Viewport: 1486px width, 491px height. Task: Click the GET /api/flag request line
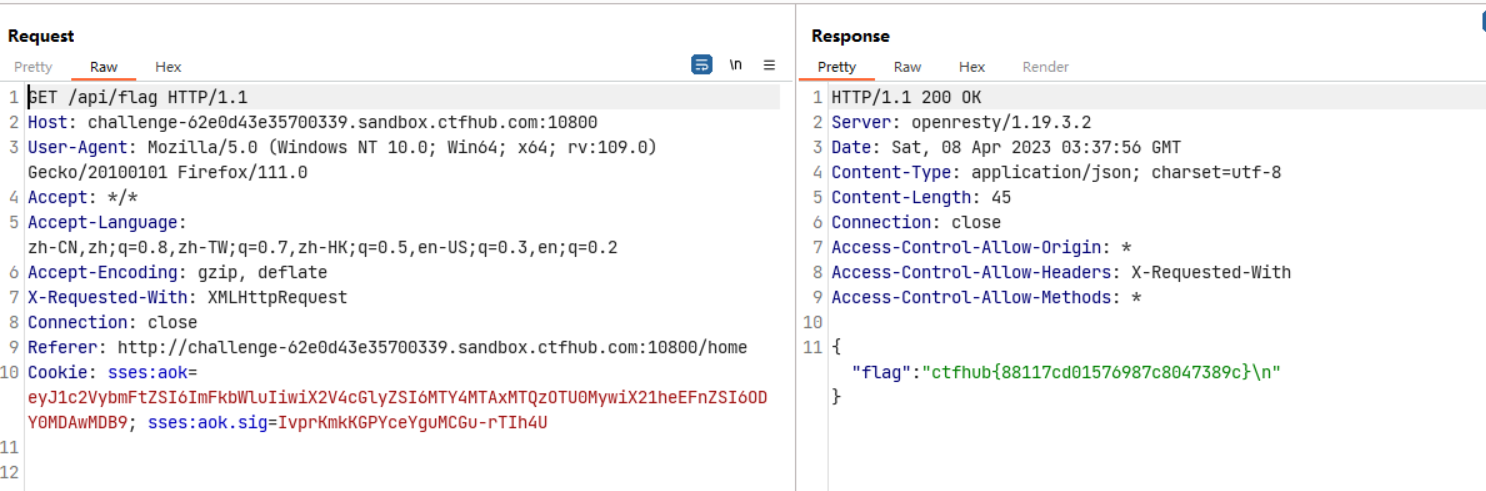point(138,98)
